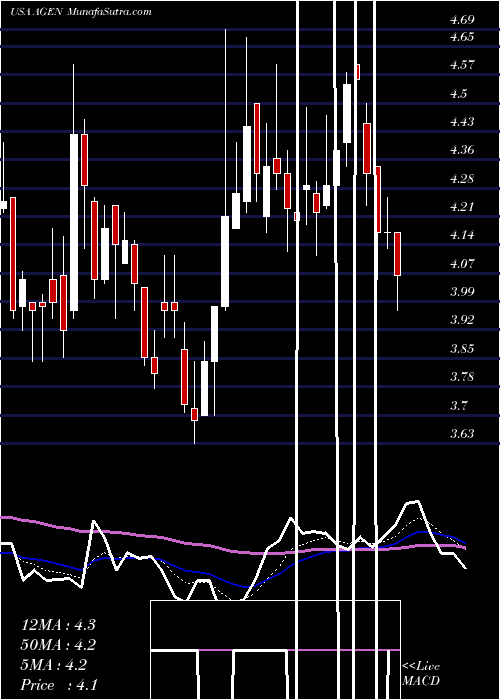Click the 3.85 price axis label
The width and height of the screenshot is (500, 700).
click(462, 349)
